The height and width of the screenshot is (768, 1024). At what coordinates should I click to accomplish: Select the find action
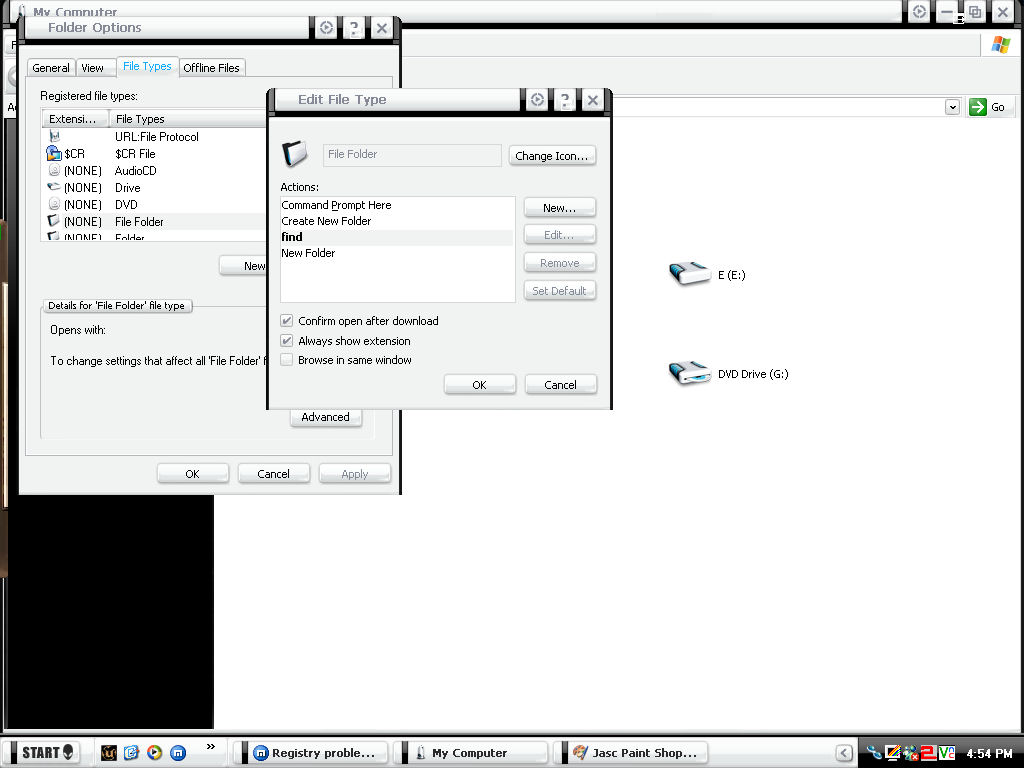click(396, 237)
